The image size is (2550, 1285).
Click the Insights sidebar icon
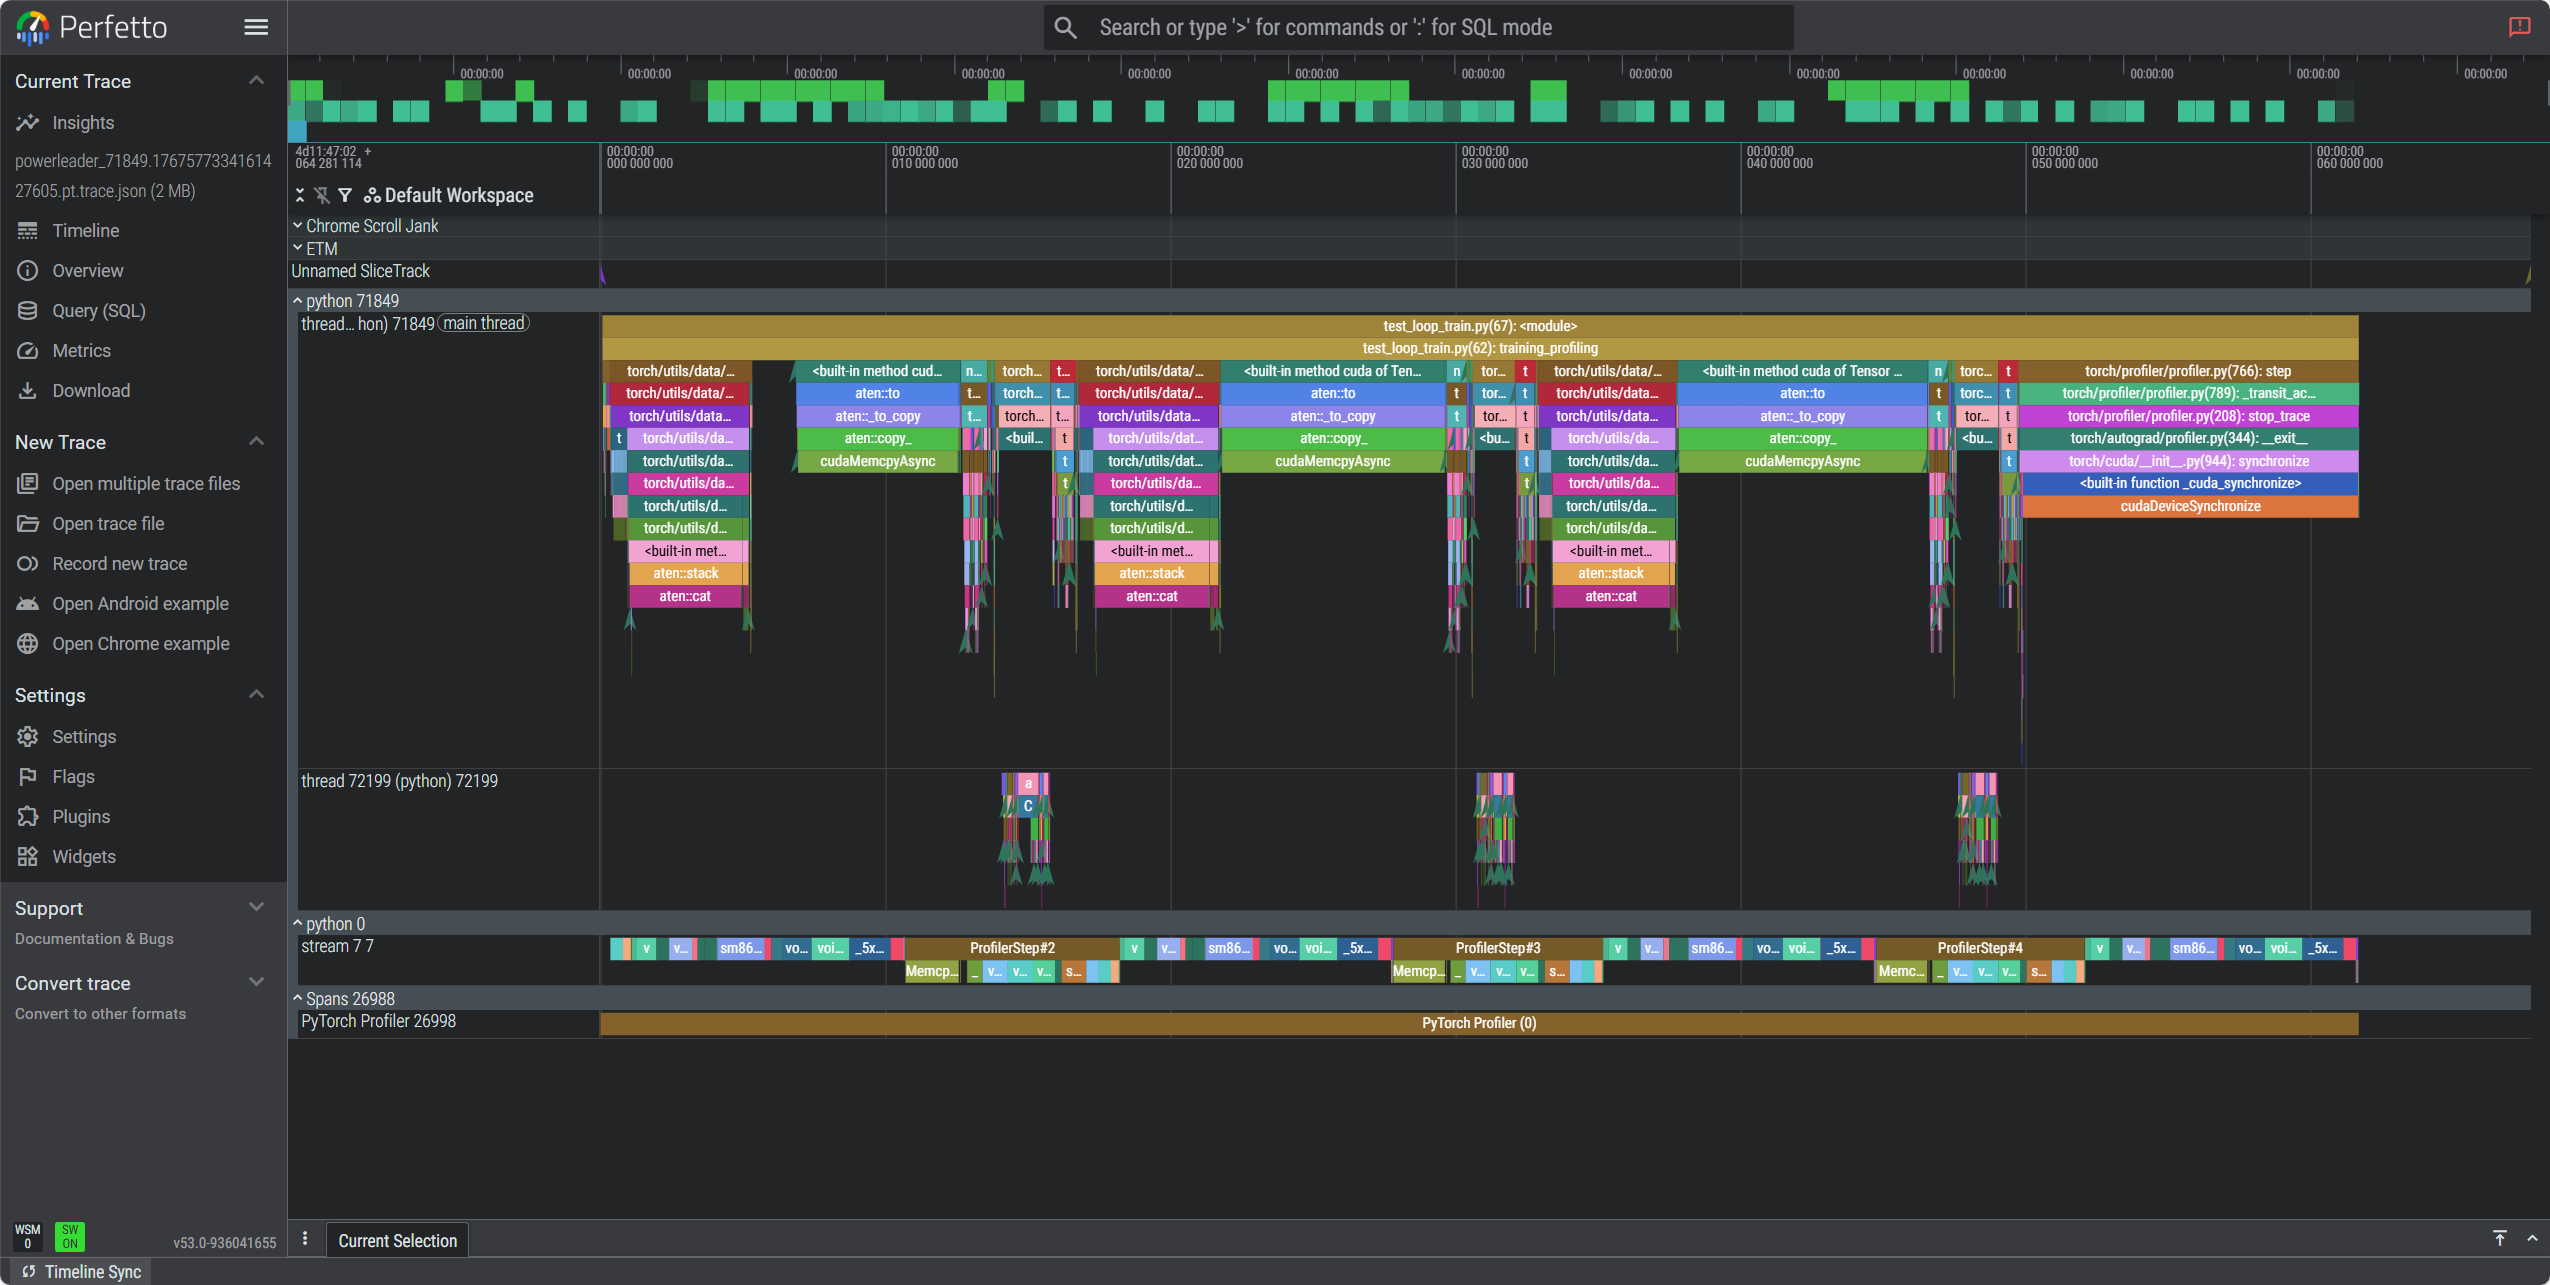click(x=28, y=122)
